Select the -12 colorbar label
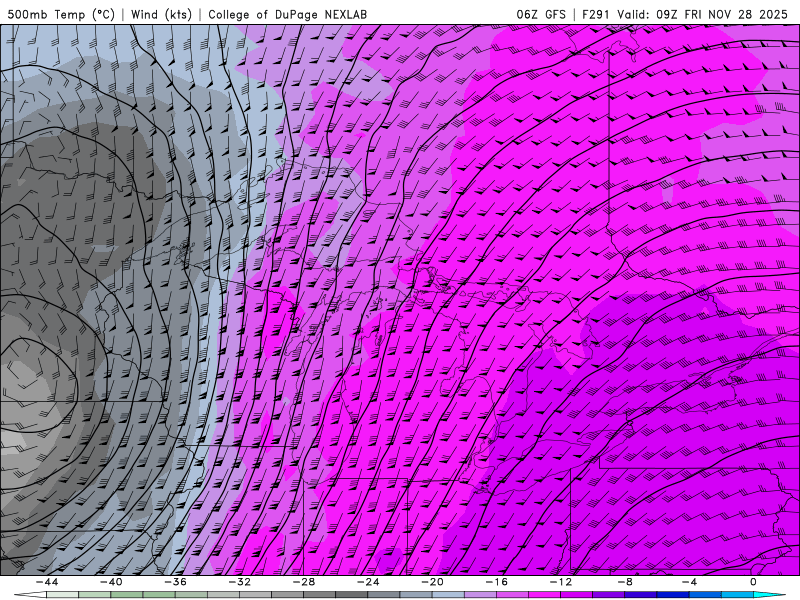 pos(561,582)
